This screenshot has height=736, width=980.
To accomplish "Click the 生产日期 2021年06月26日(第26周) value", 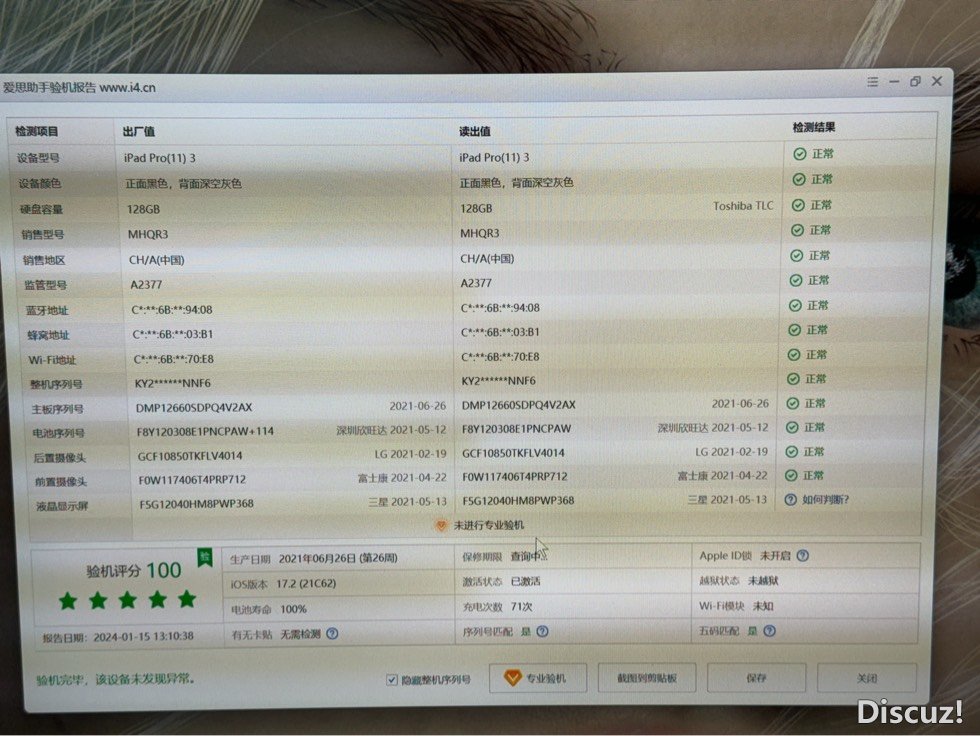I will click(x=338, y=558).
